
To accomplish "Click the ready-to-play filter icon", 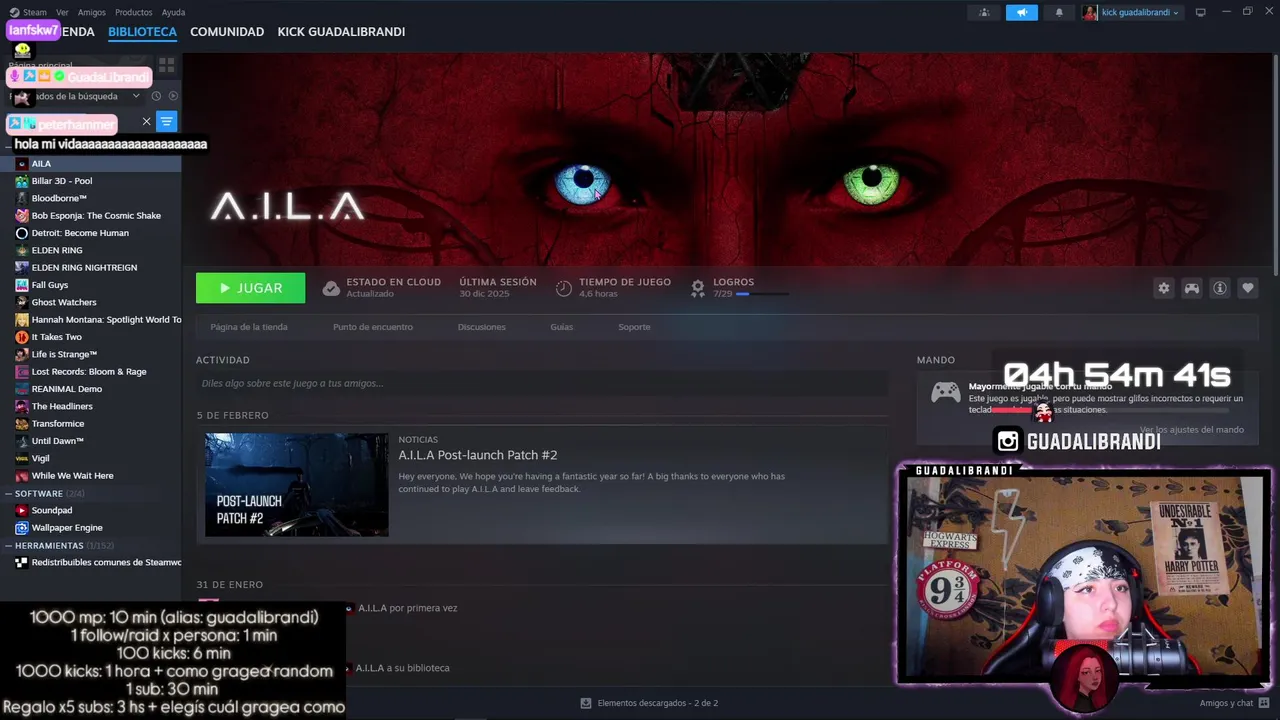I will (x=173, y=96).
